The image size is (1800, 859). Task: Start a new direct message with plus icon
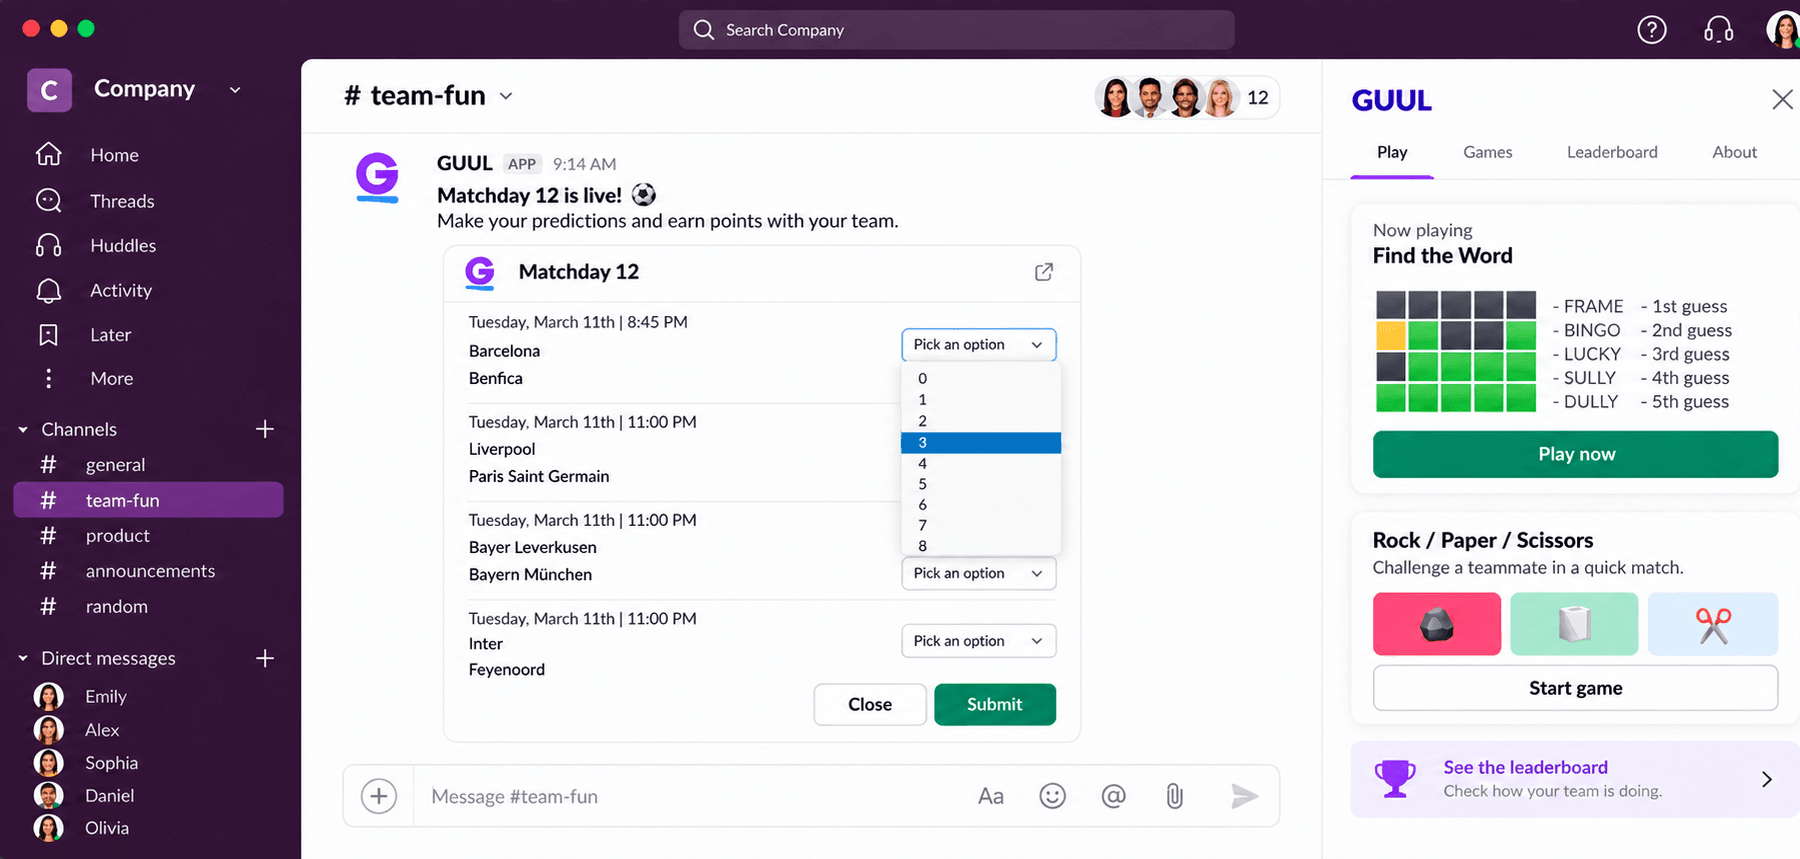point(264,658)
